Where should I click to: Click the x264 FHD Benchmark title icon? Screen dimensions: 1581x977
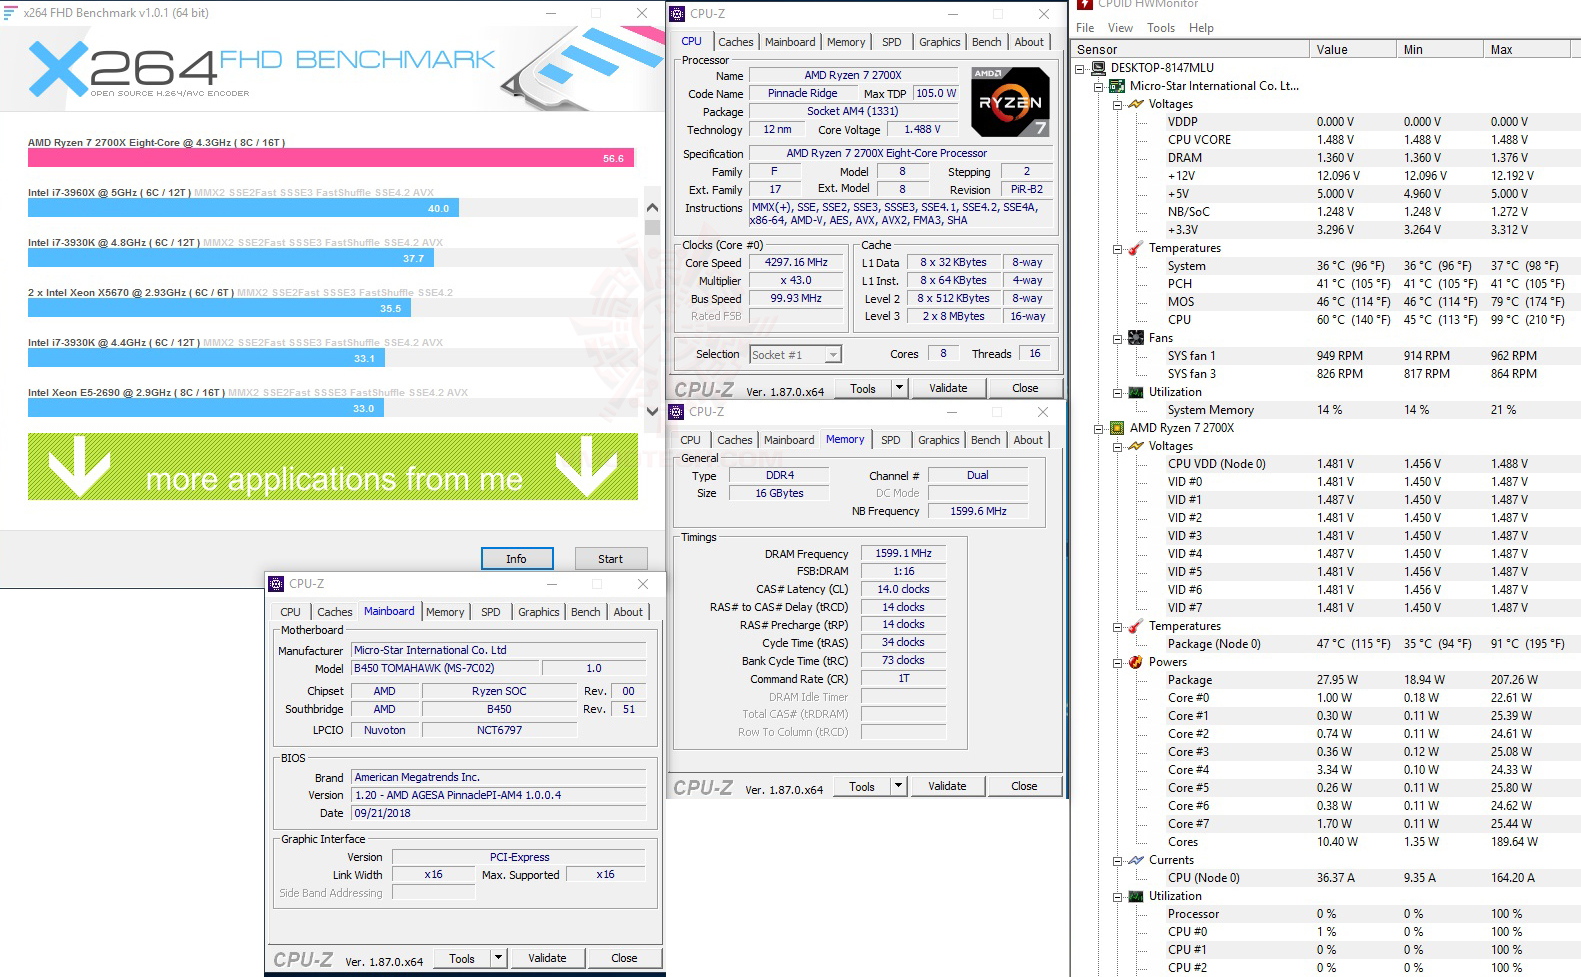(x=11, y=13)
